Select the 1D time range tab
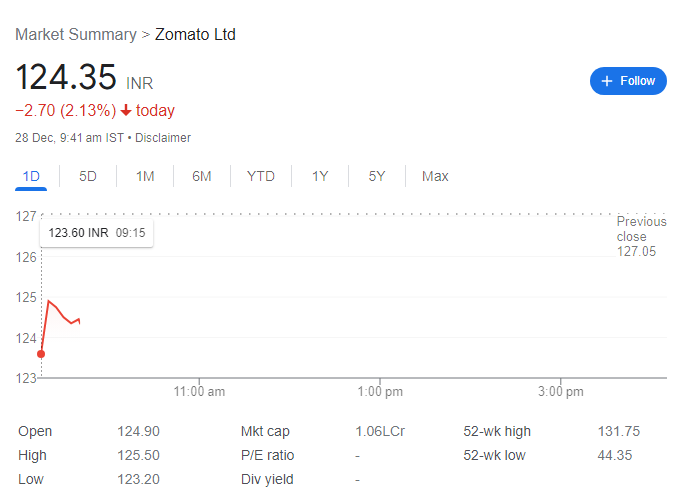Image resolution: width=693 pixels, height=494 pixels. point(31,176)
